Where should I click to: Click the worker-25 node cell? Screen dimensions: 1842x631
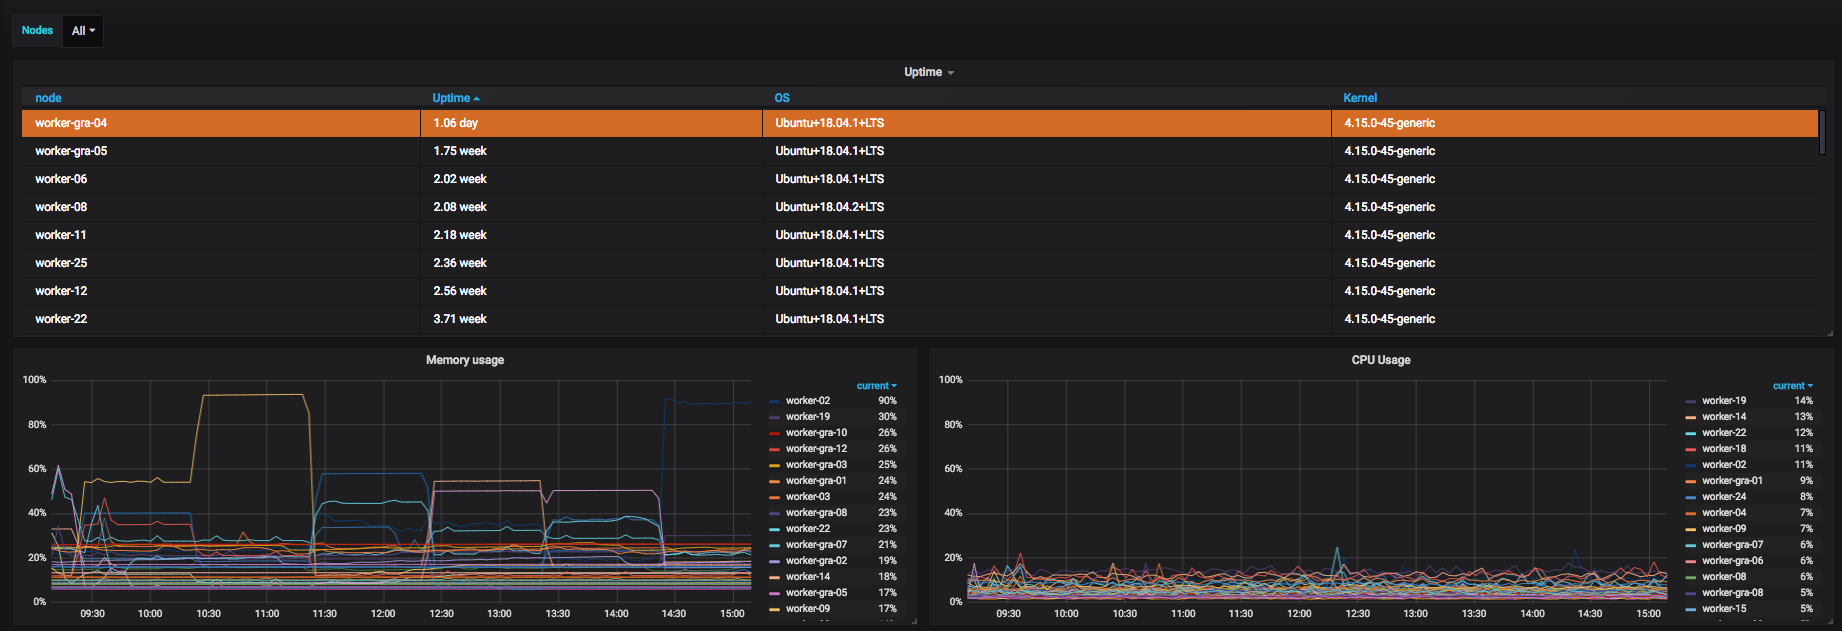pyautogui.click(x=221, y=263)
